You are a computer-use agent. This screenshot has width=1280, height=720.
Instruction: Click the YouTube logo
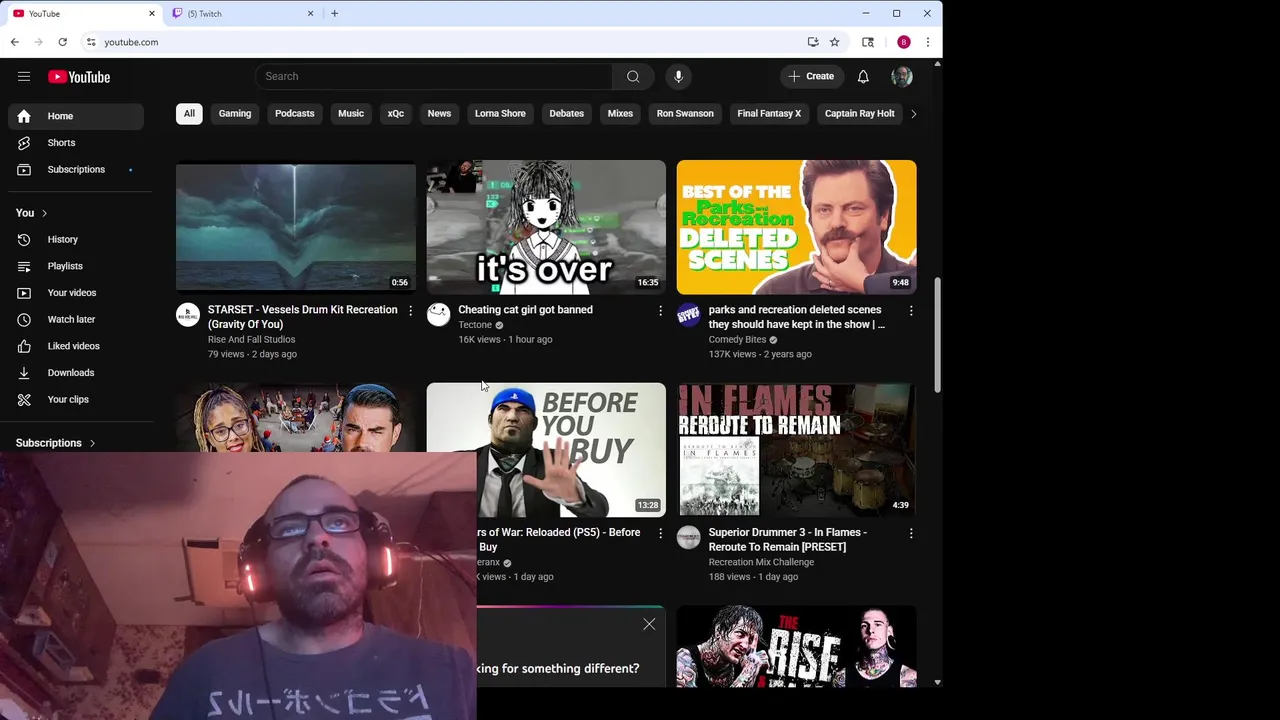[79, 77]
